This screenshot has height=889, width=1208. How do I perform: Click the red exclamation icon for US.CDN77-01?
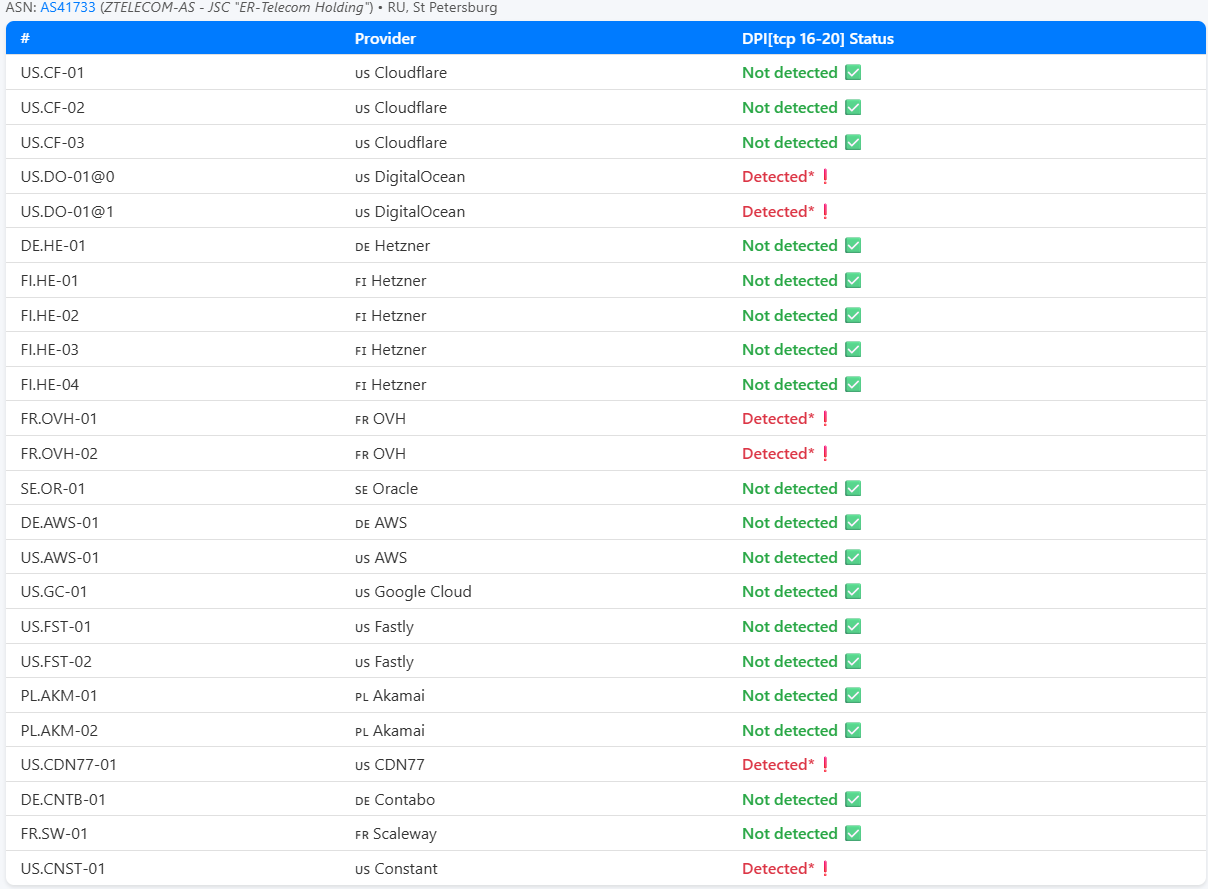click(825, 765)
